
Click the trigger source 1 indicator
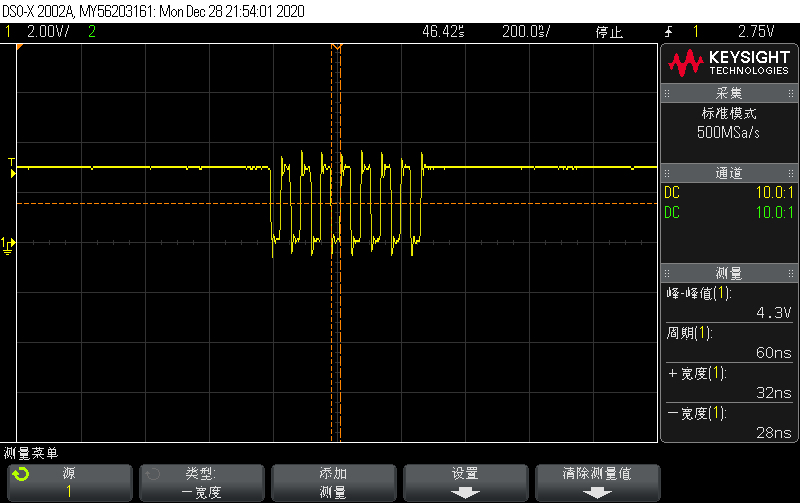click(x=695, y=32)
